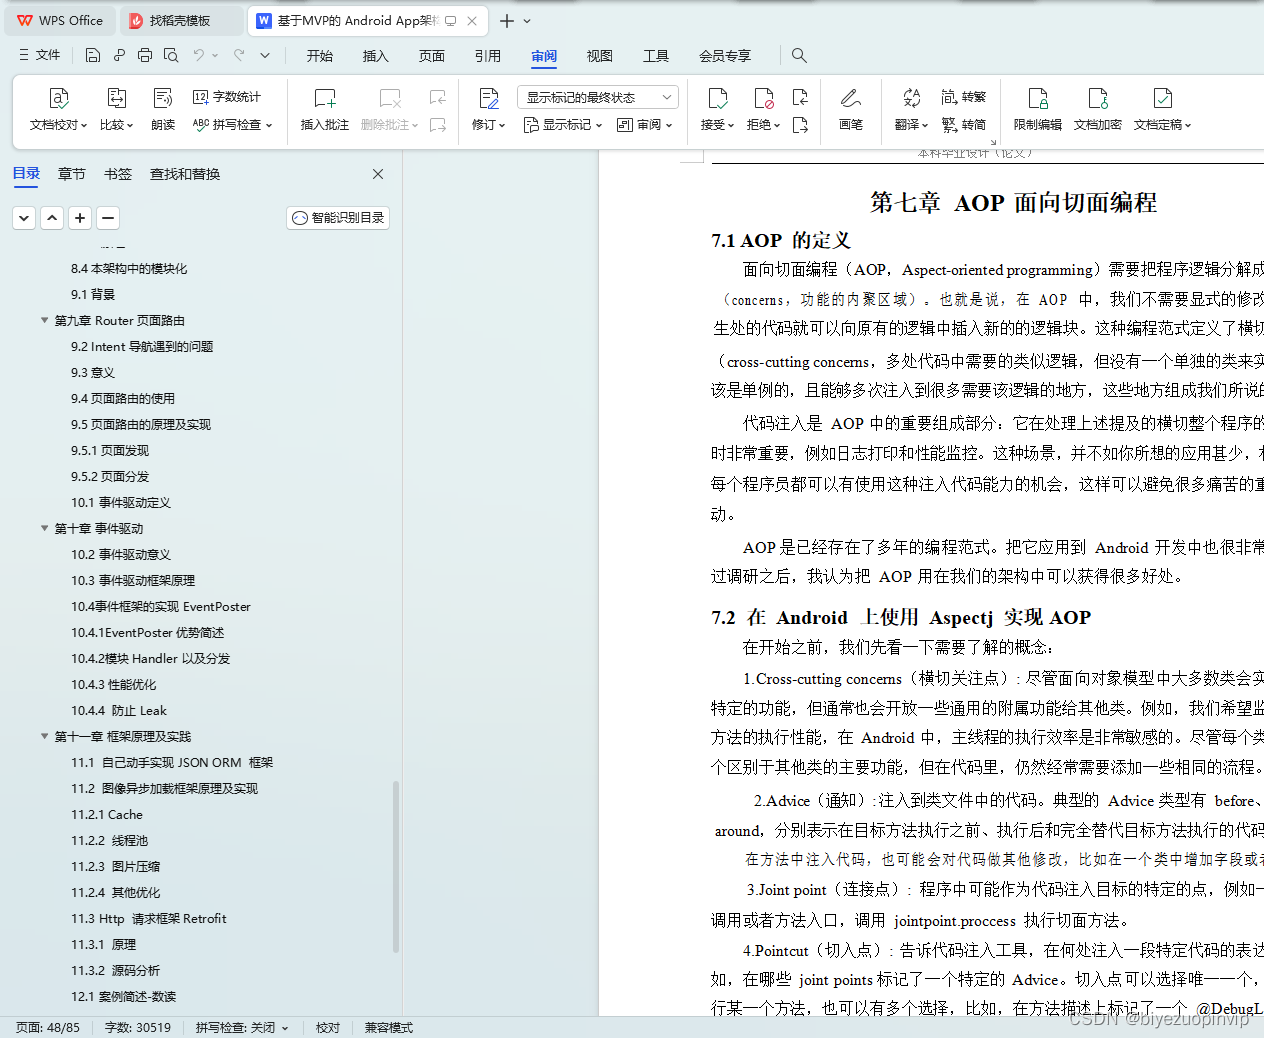Click the redo arrow
The image size is (1264, 1038).
(239, 55)
